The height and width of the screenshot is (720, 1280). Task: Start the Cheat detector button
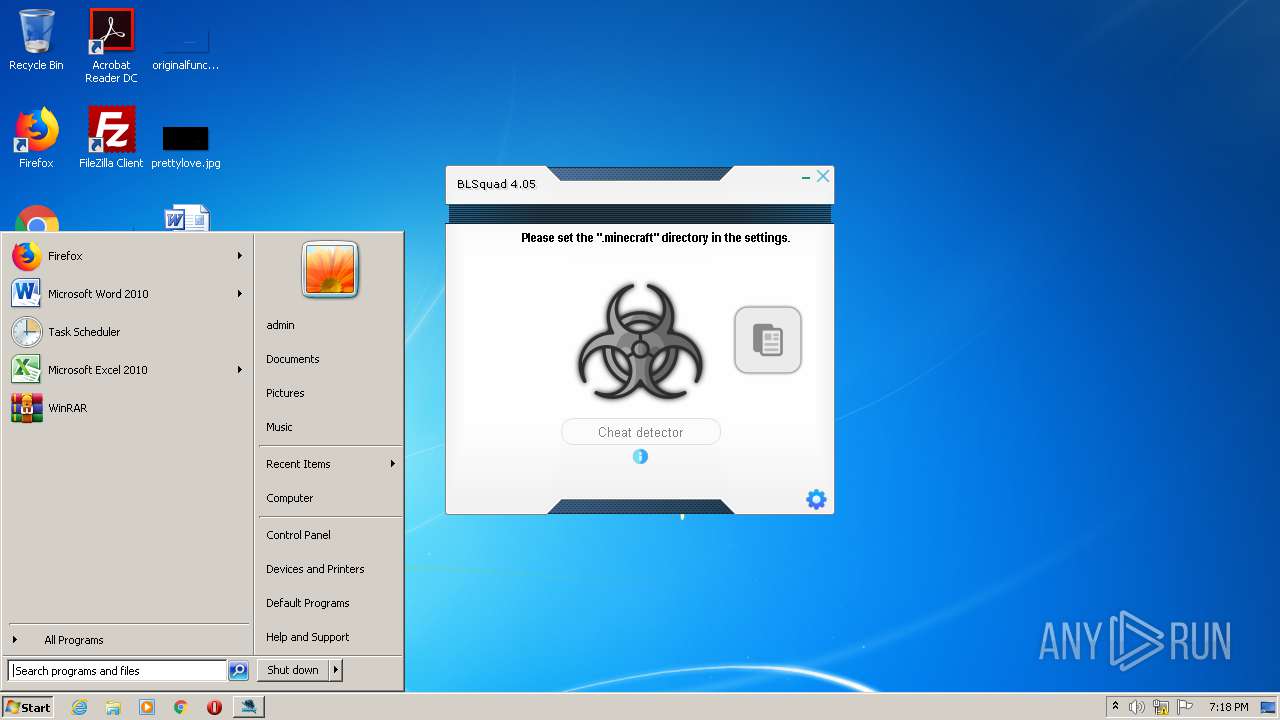coord(640,432)
